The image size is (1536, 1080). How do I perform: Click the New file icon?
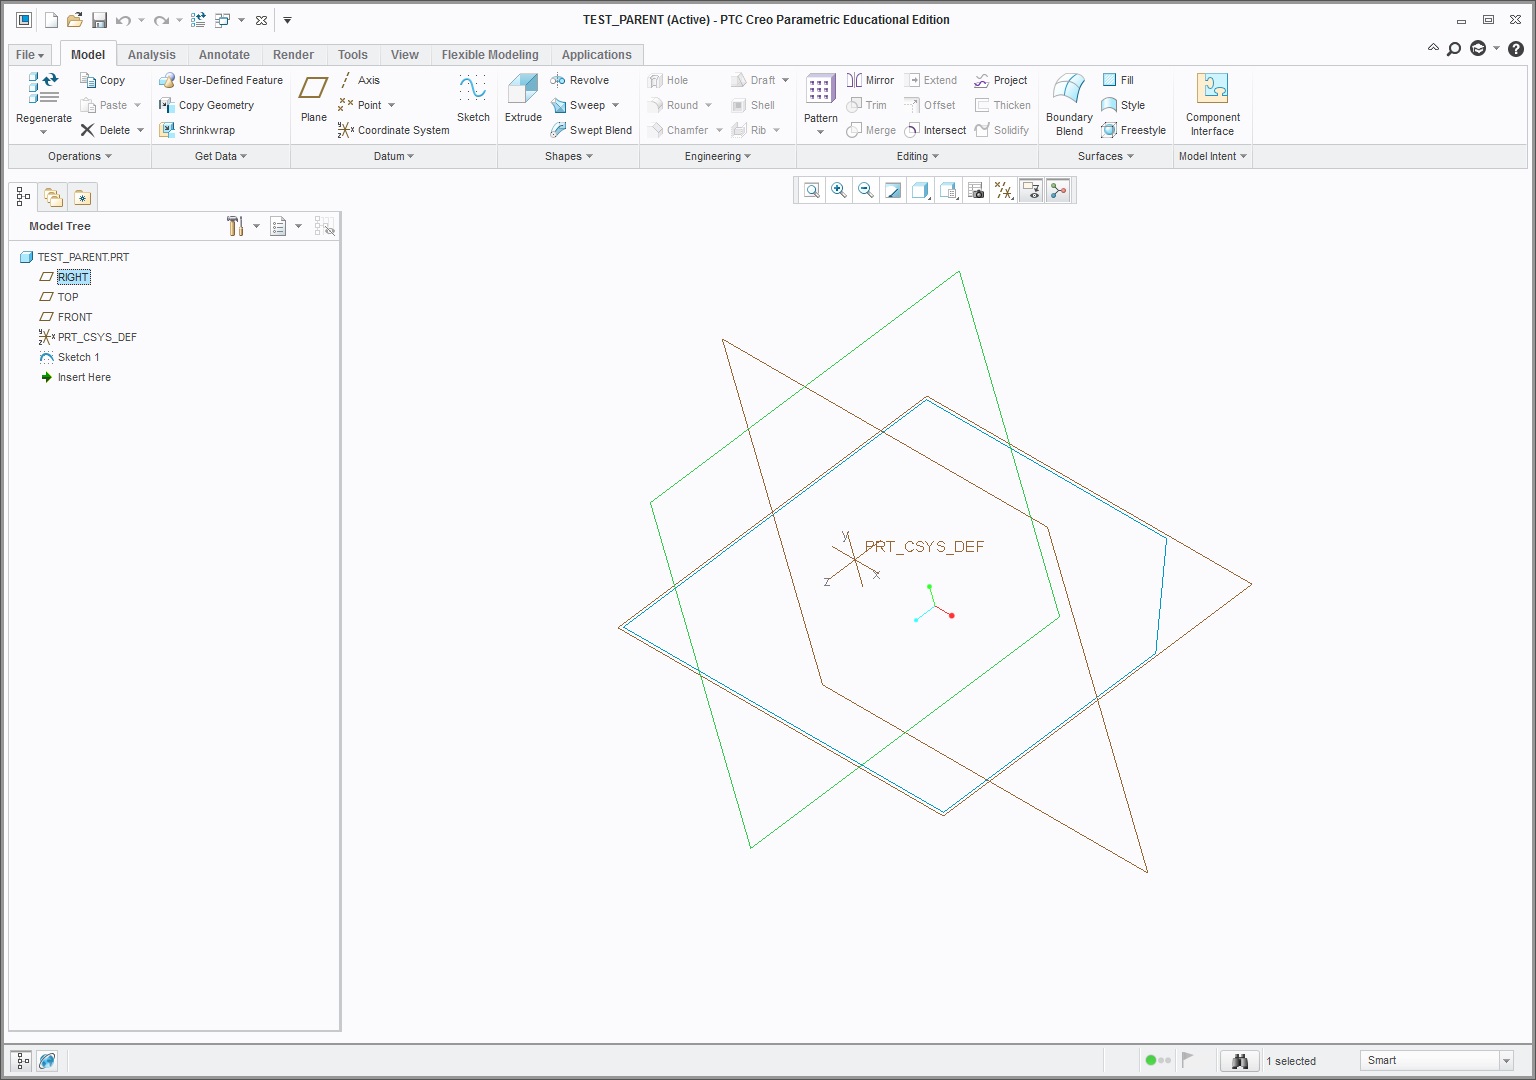click(51, 20)
